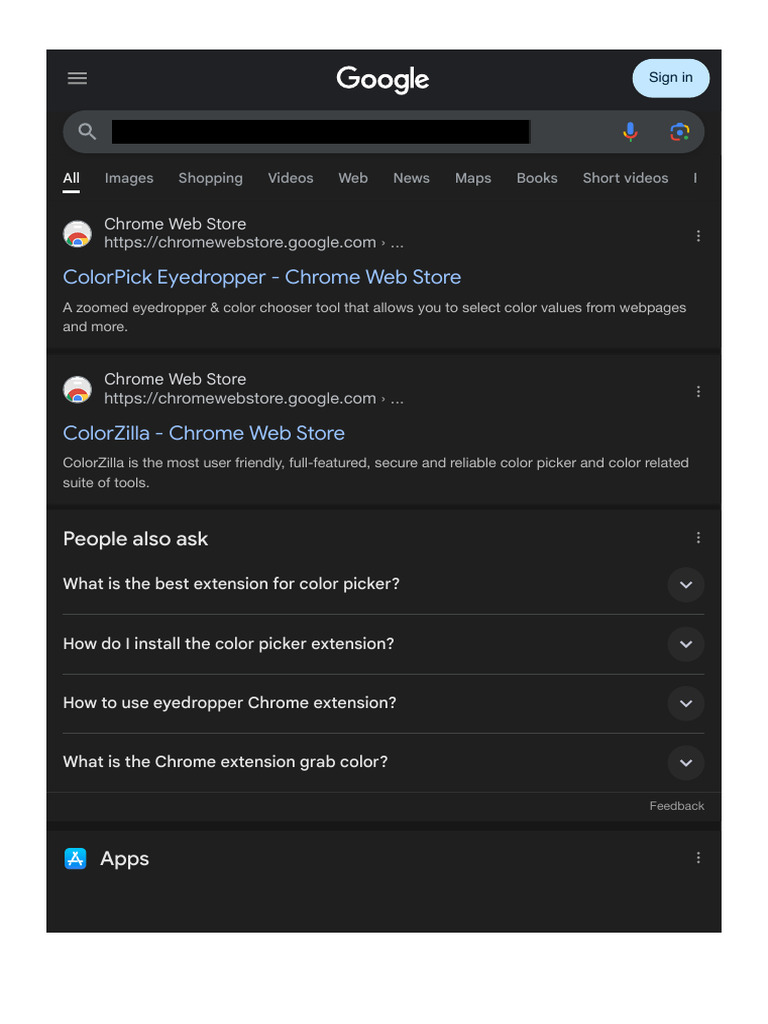This screenshot has width=768, height=1024.
Task: Switch to the Images tab
Action: [x=129, y=178]
